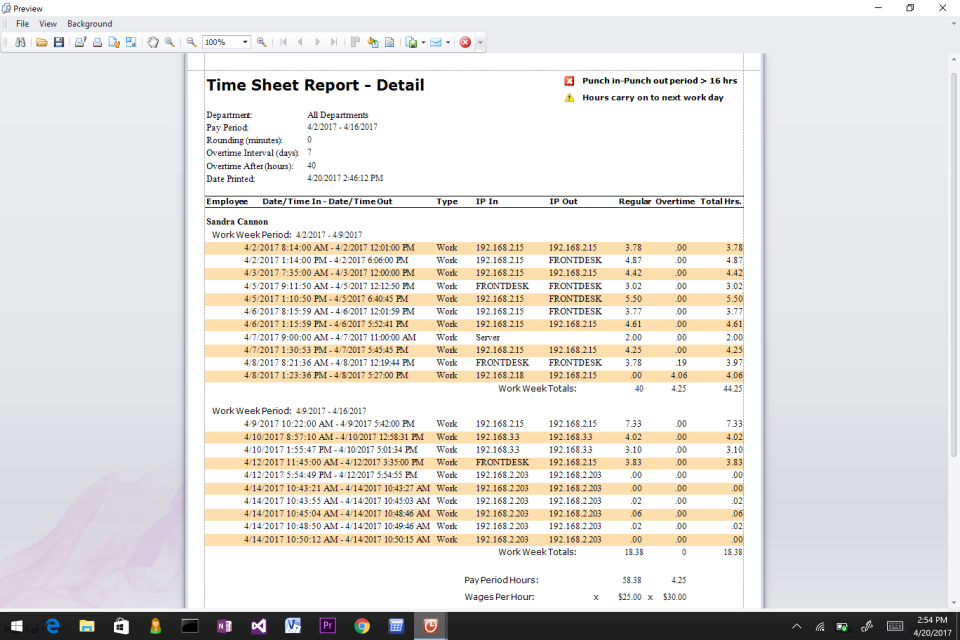Go to the previous page

(x=300, y=42)
